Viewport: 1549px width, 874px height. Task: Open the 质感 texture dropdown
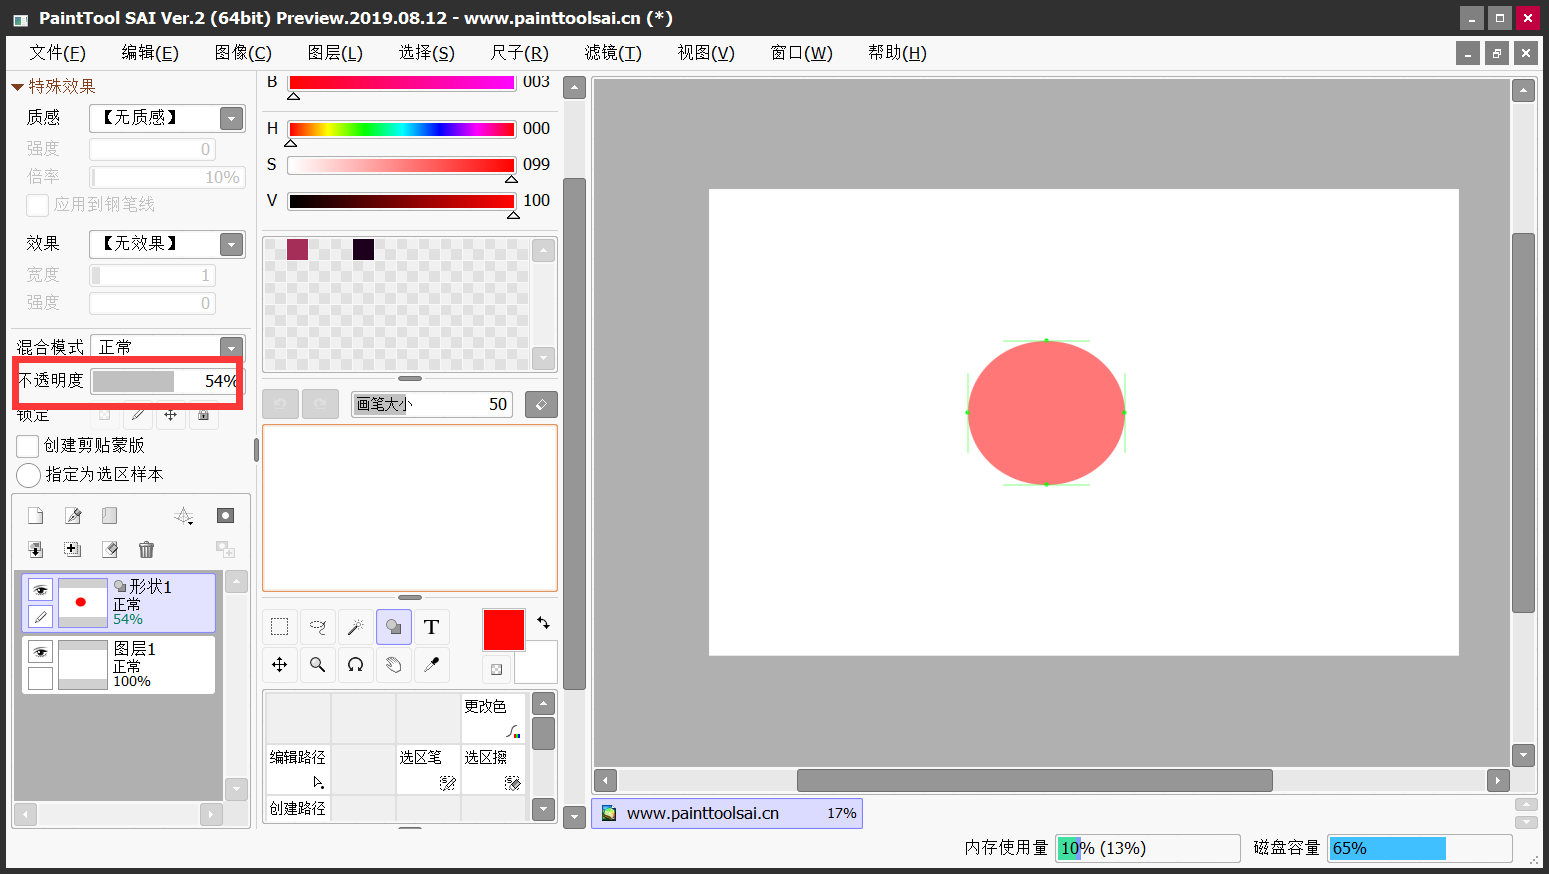(x=232, y=118)
